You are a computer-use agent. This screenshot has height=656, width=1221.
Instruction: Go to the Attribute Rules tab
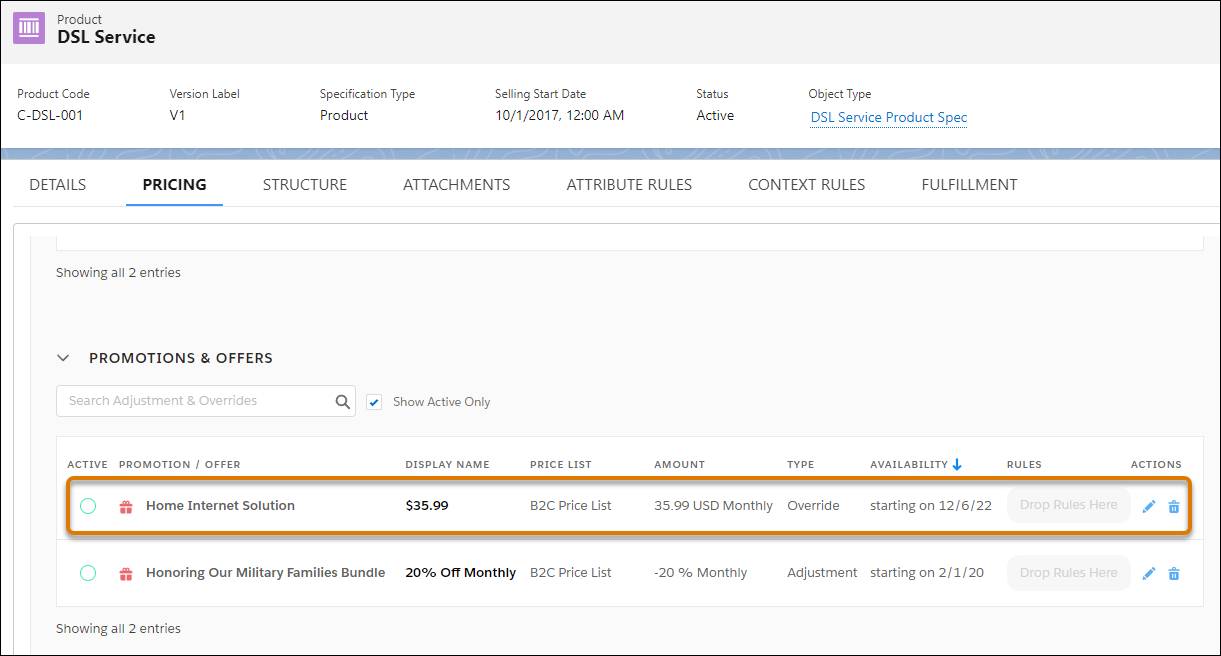click(629, 185)
